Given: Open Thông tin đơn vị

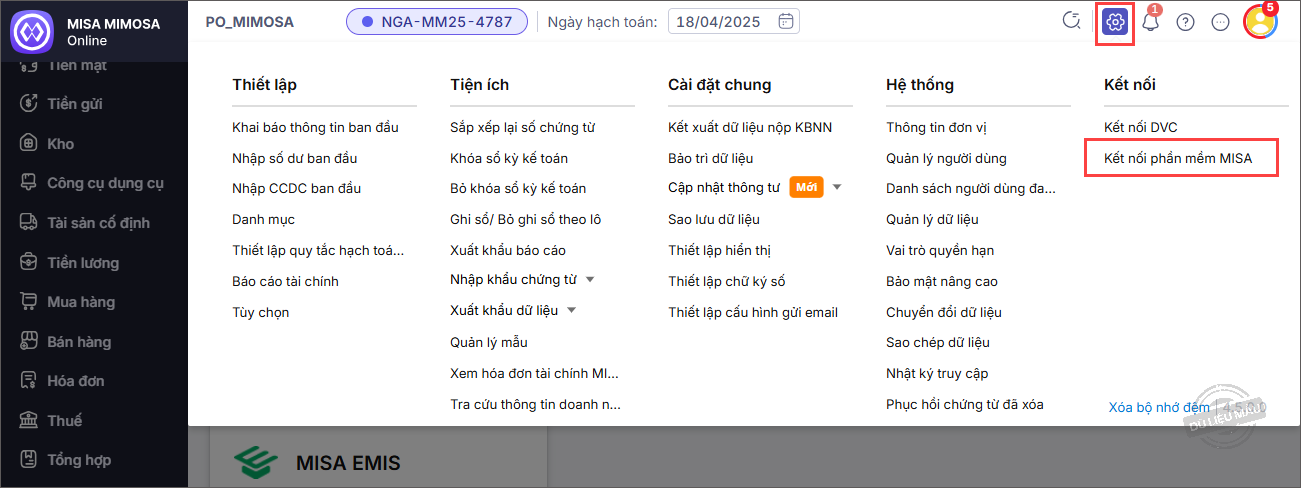Looking at the screenshot, I should coord(936,127).
